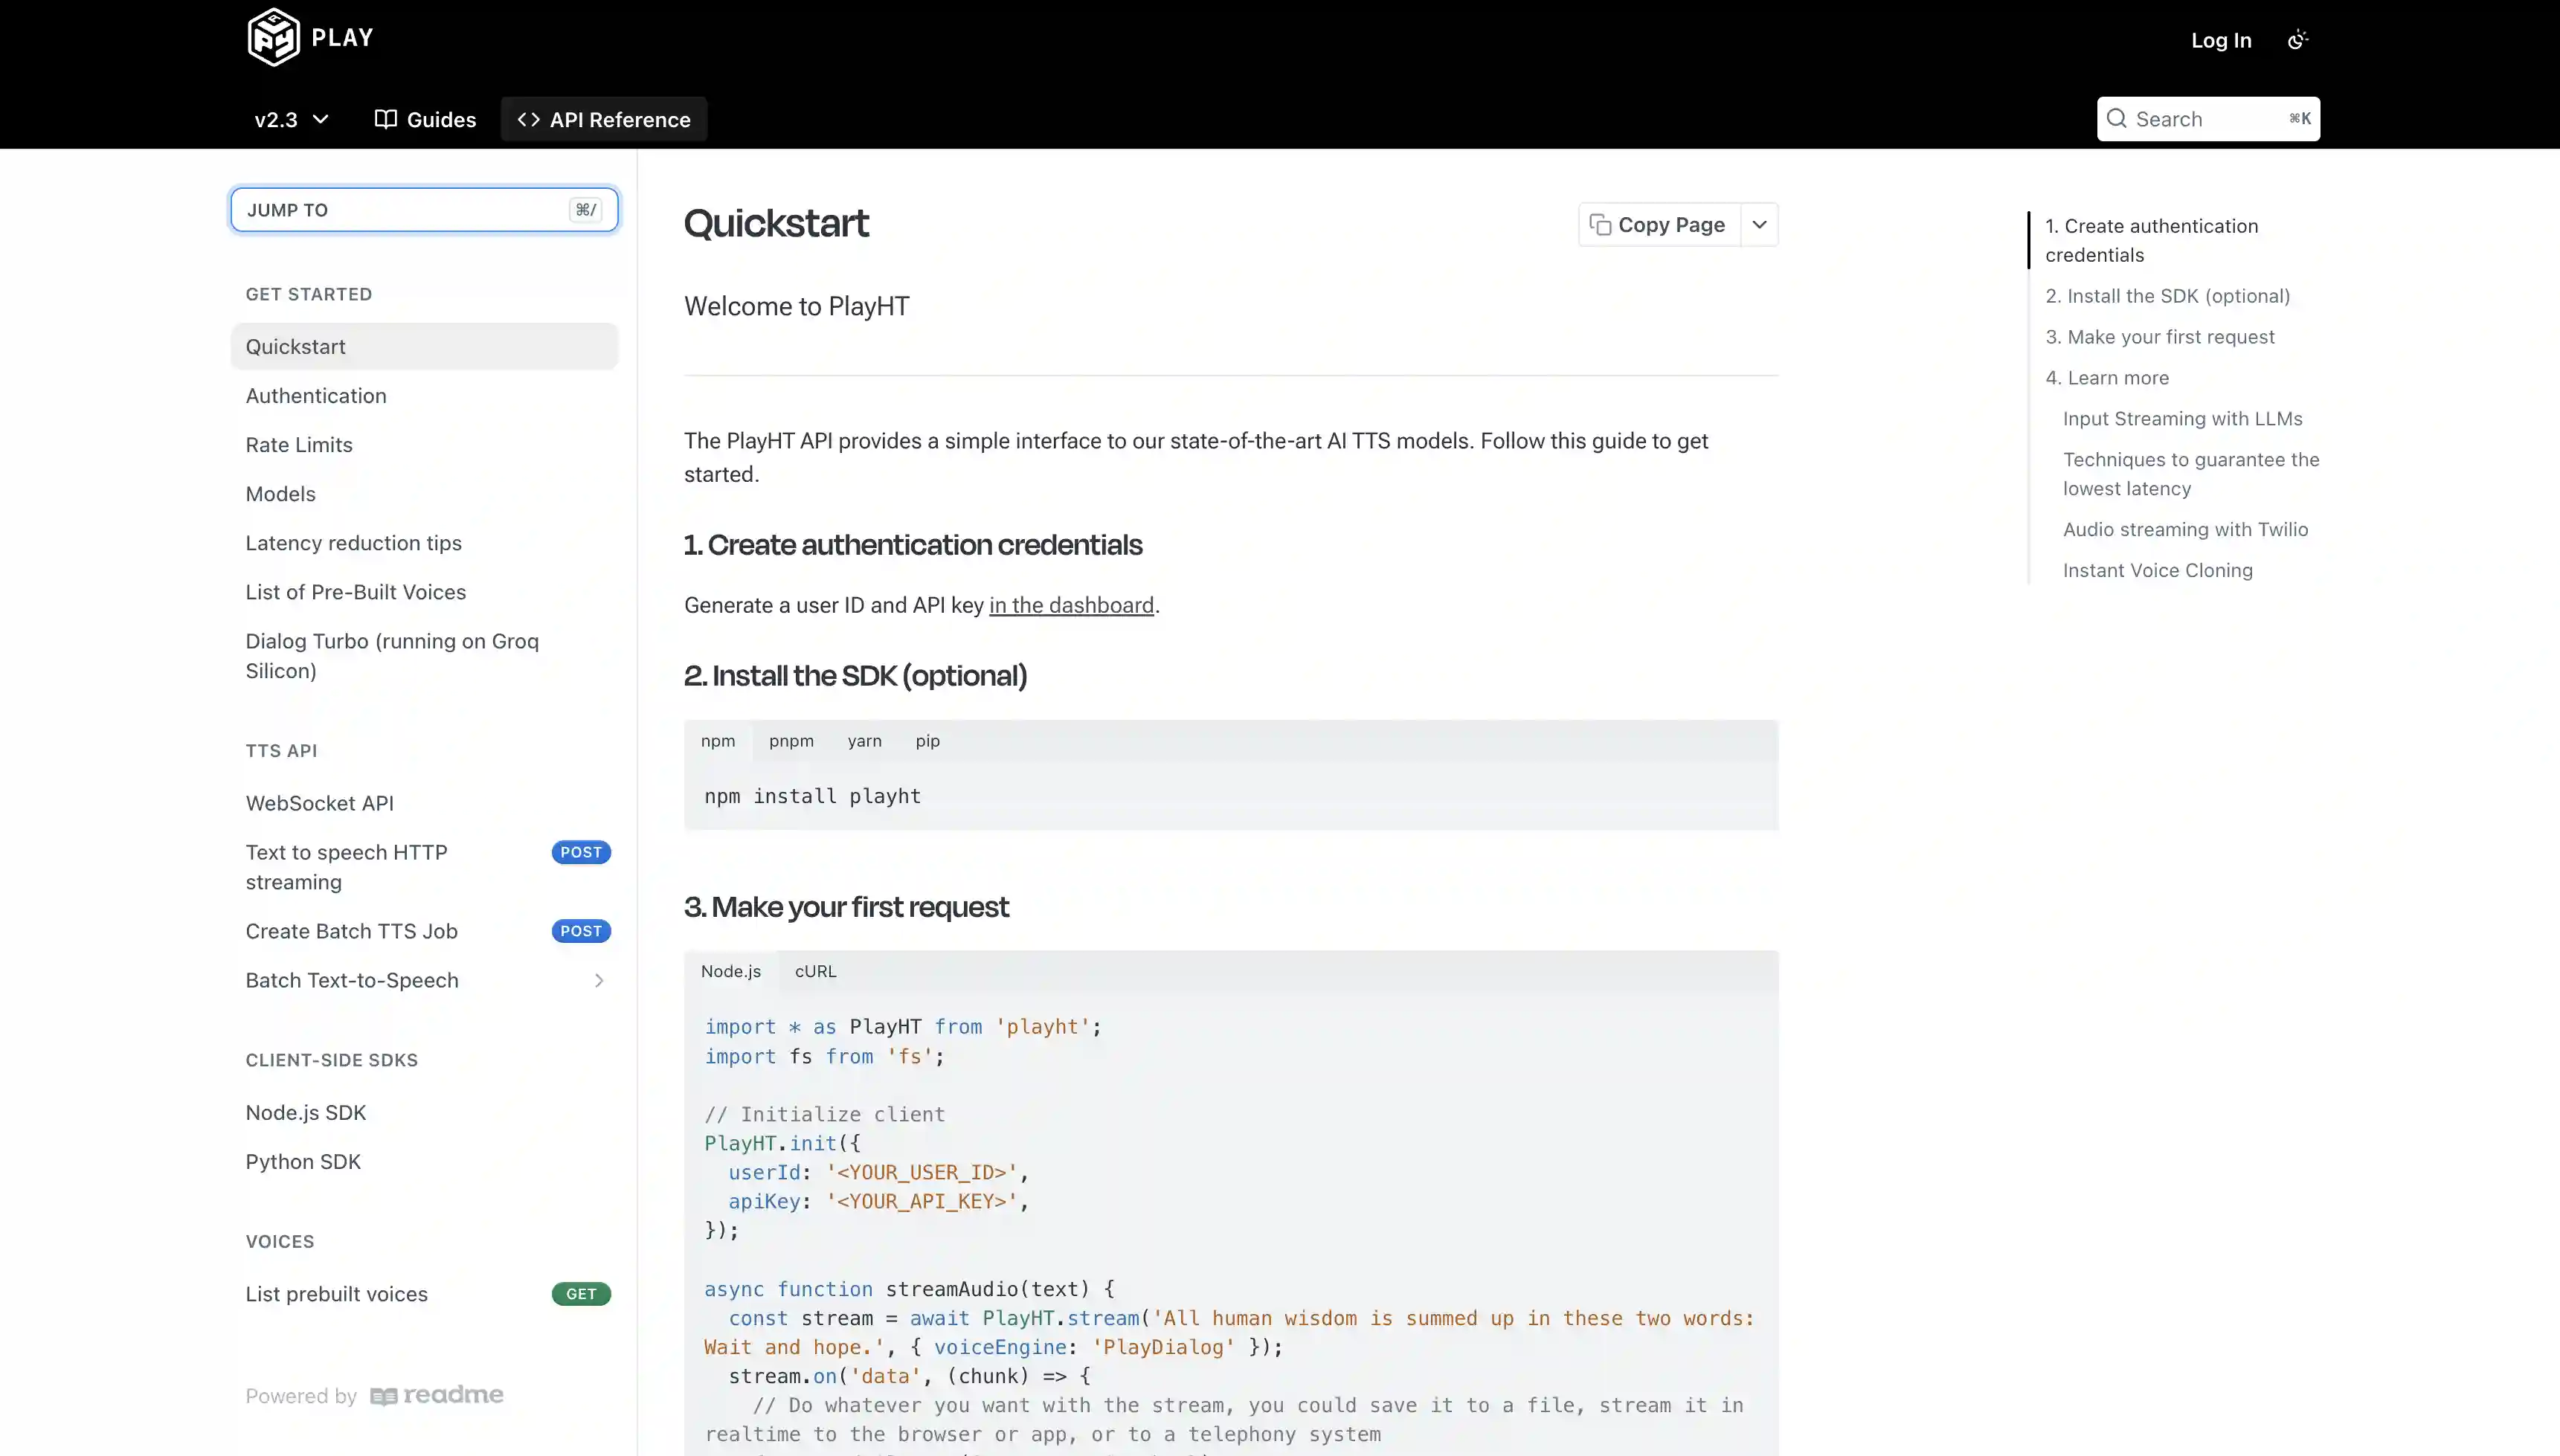
Task: Open the Node.js SDK page
Action: (424, 1112)
